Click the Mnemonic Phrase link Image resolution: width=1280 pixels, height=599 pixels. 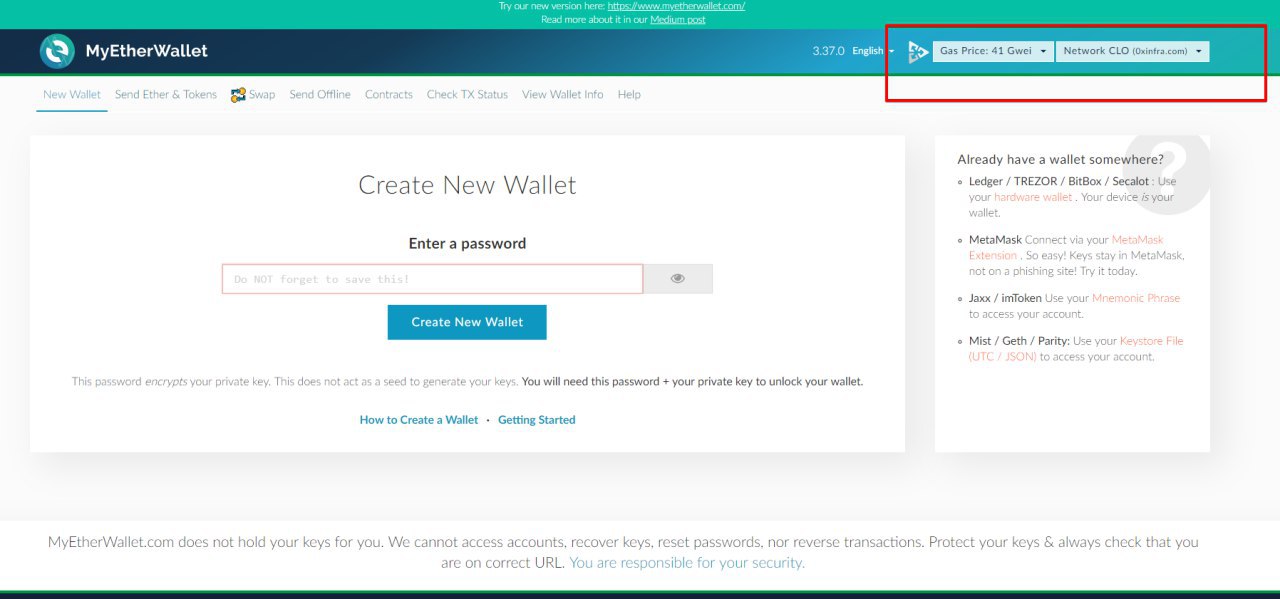(1136, 298)
